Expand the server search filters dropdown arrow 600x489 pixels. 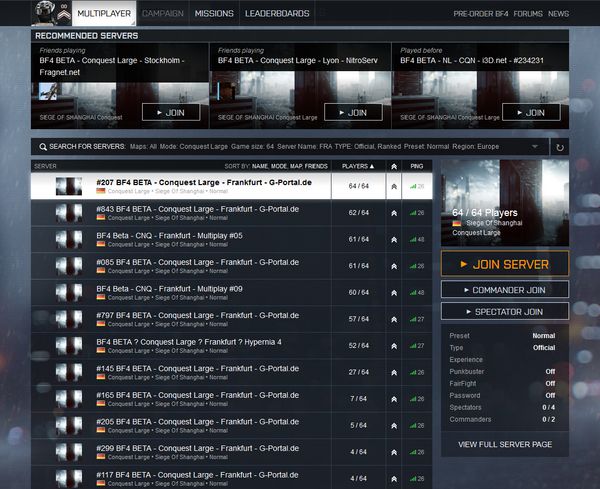(x=534, y=147)
